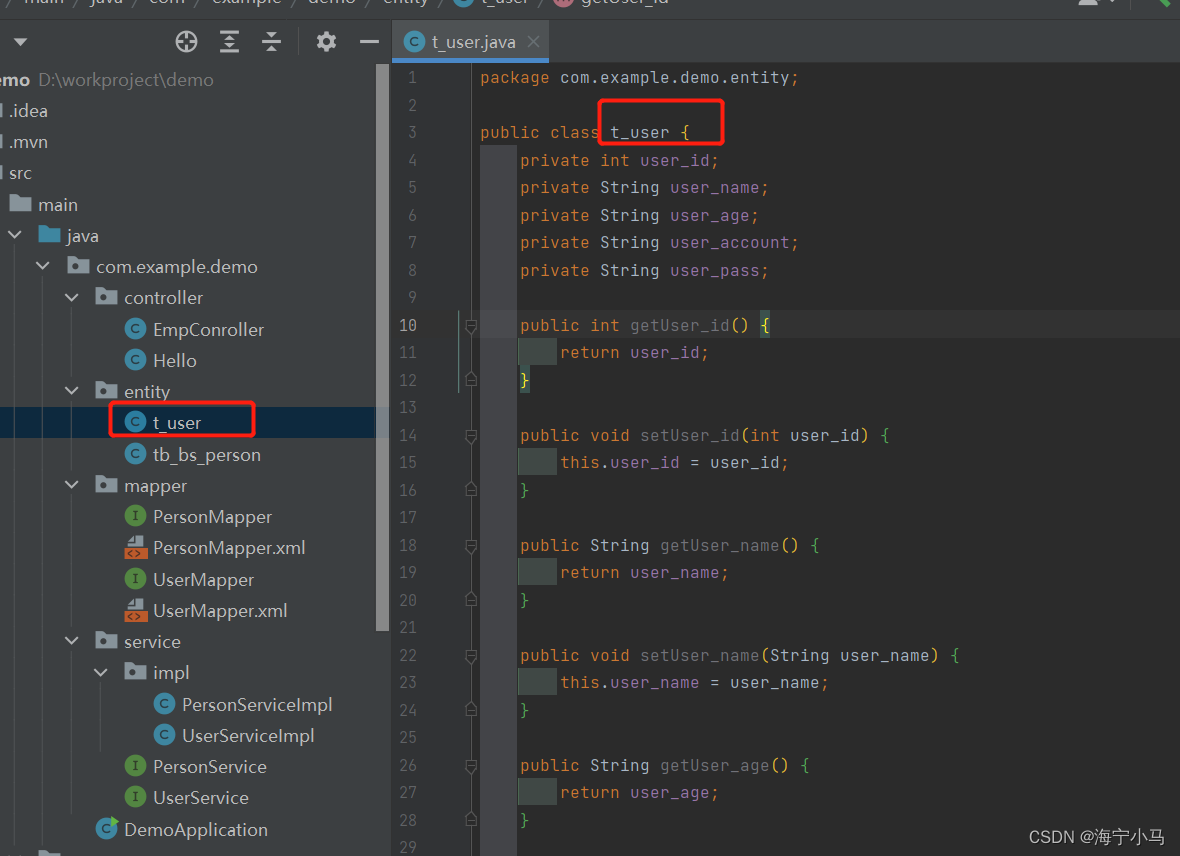Select the Hello class icon in controller
The image size is (1180, 856).
tap(135, 360)
